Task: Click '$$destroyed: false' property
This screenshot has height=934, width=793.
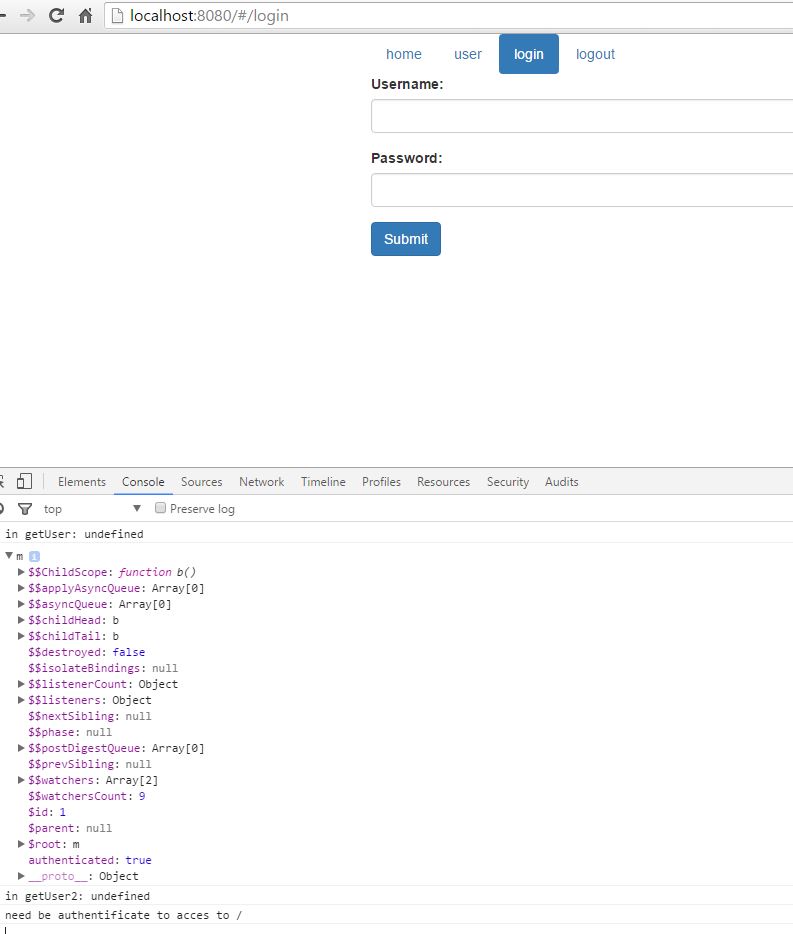Action: (x=86, y=652)
